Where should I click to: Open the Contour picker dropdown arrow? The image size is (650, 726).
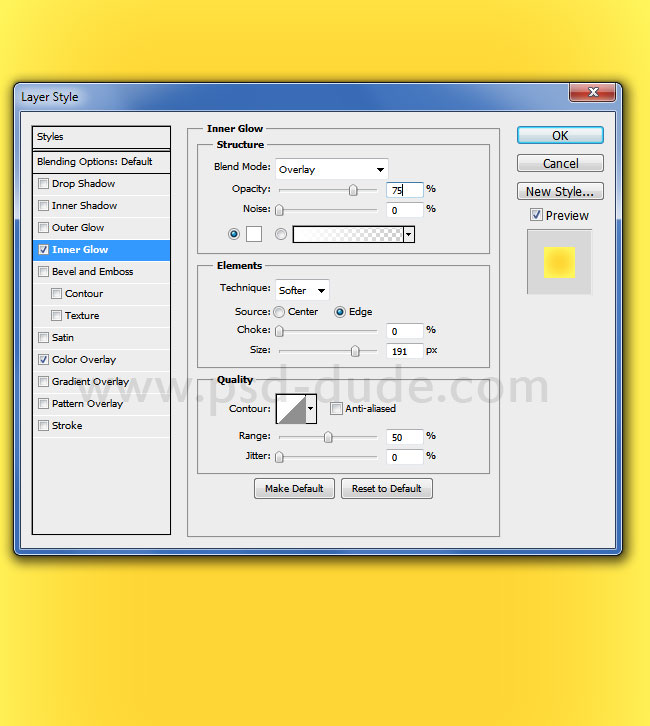(311, 408)
